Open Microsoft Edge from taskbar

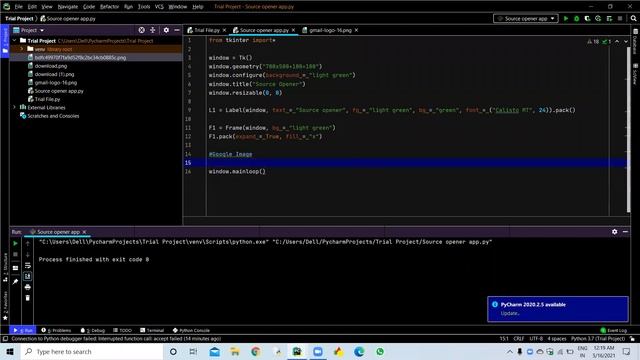click(x=359, y=351)
